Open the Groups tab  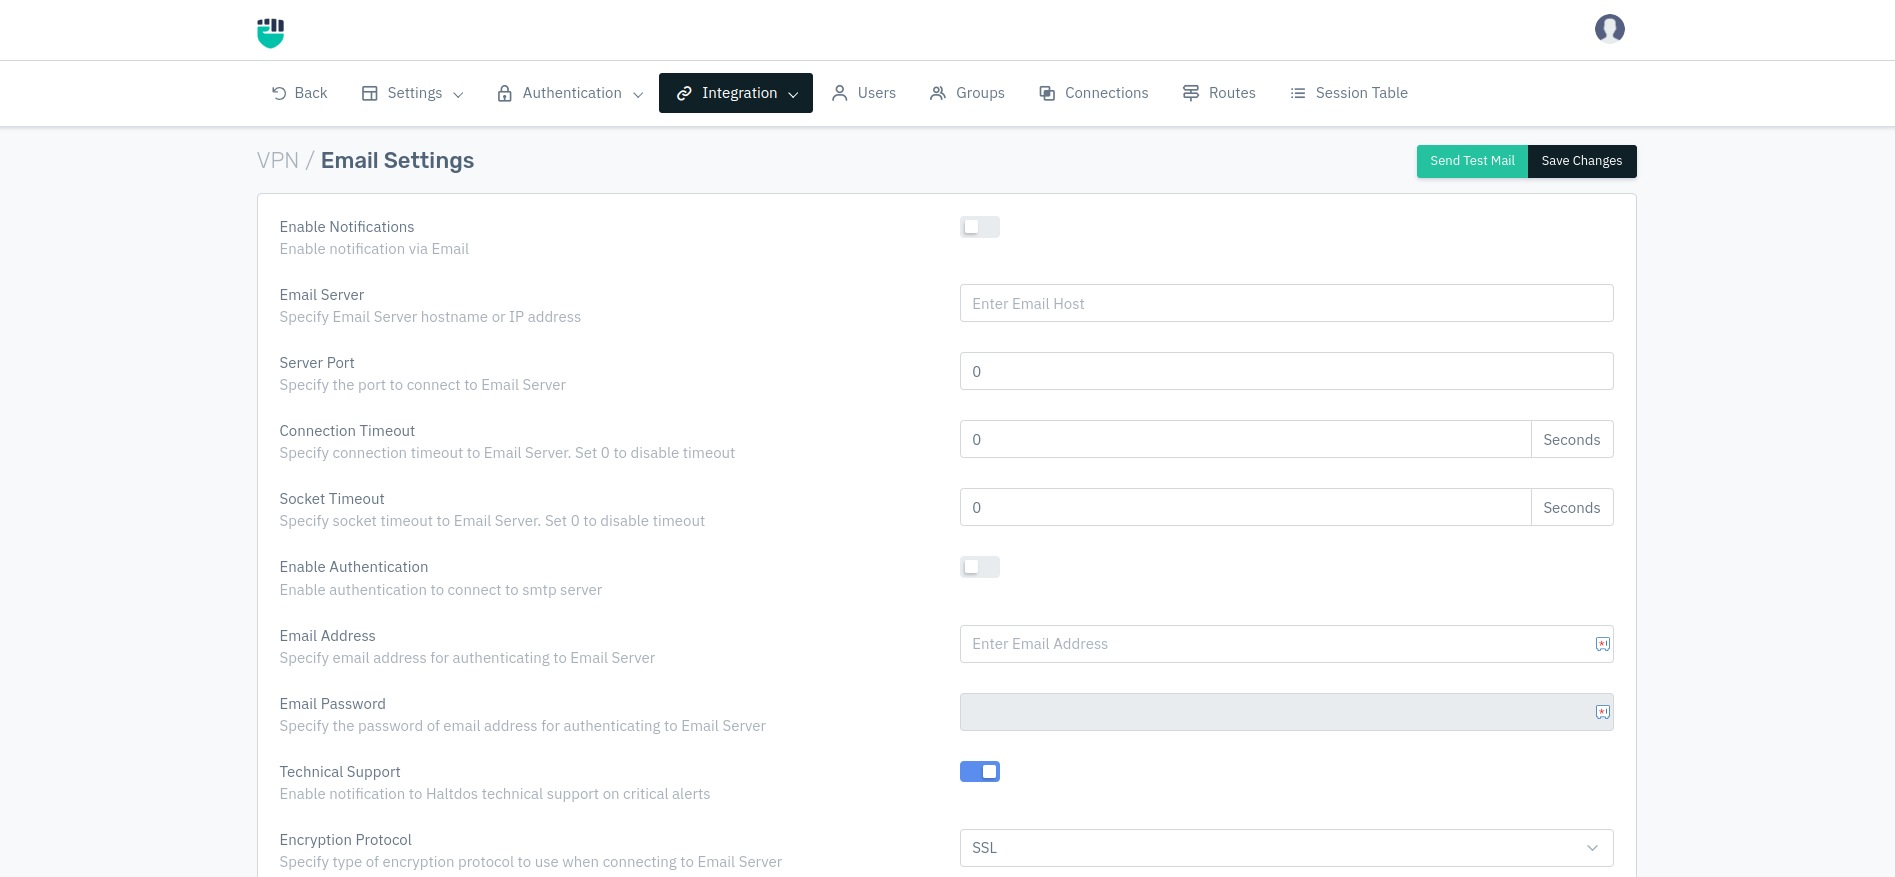tap(967, 93)
